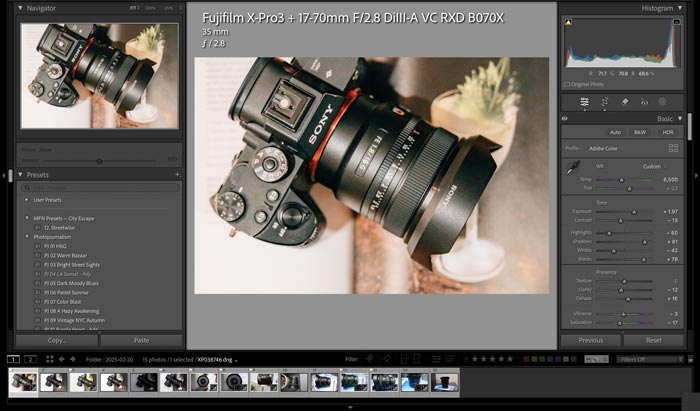
Task: Hide the filmstrip with bottom arrow
Action: click(x=350, y=407)
